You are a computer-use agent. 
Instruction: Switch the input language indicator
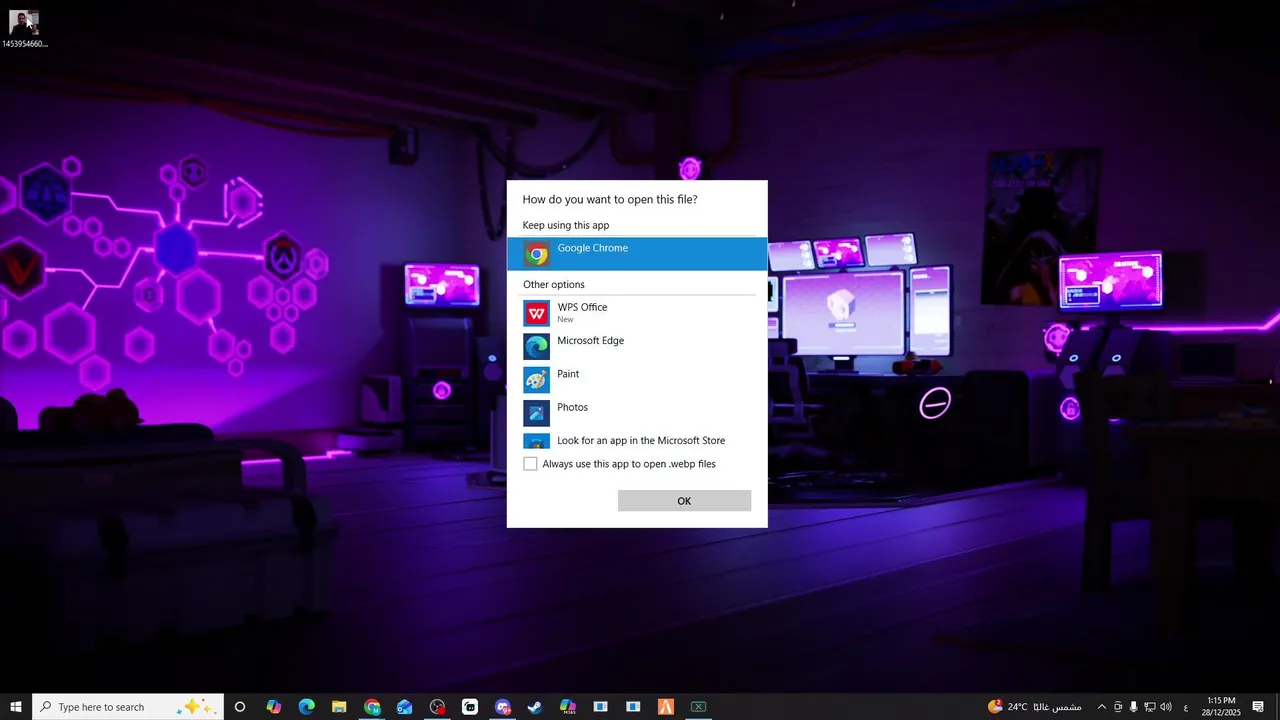coord(1186,707)
